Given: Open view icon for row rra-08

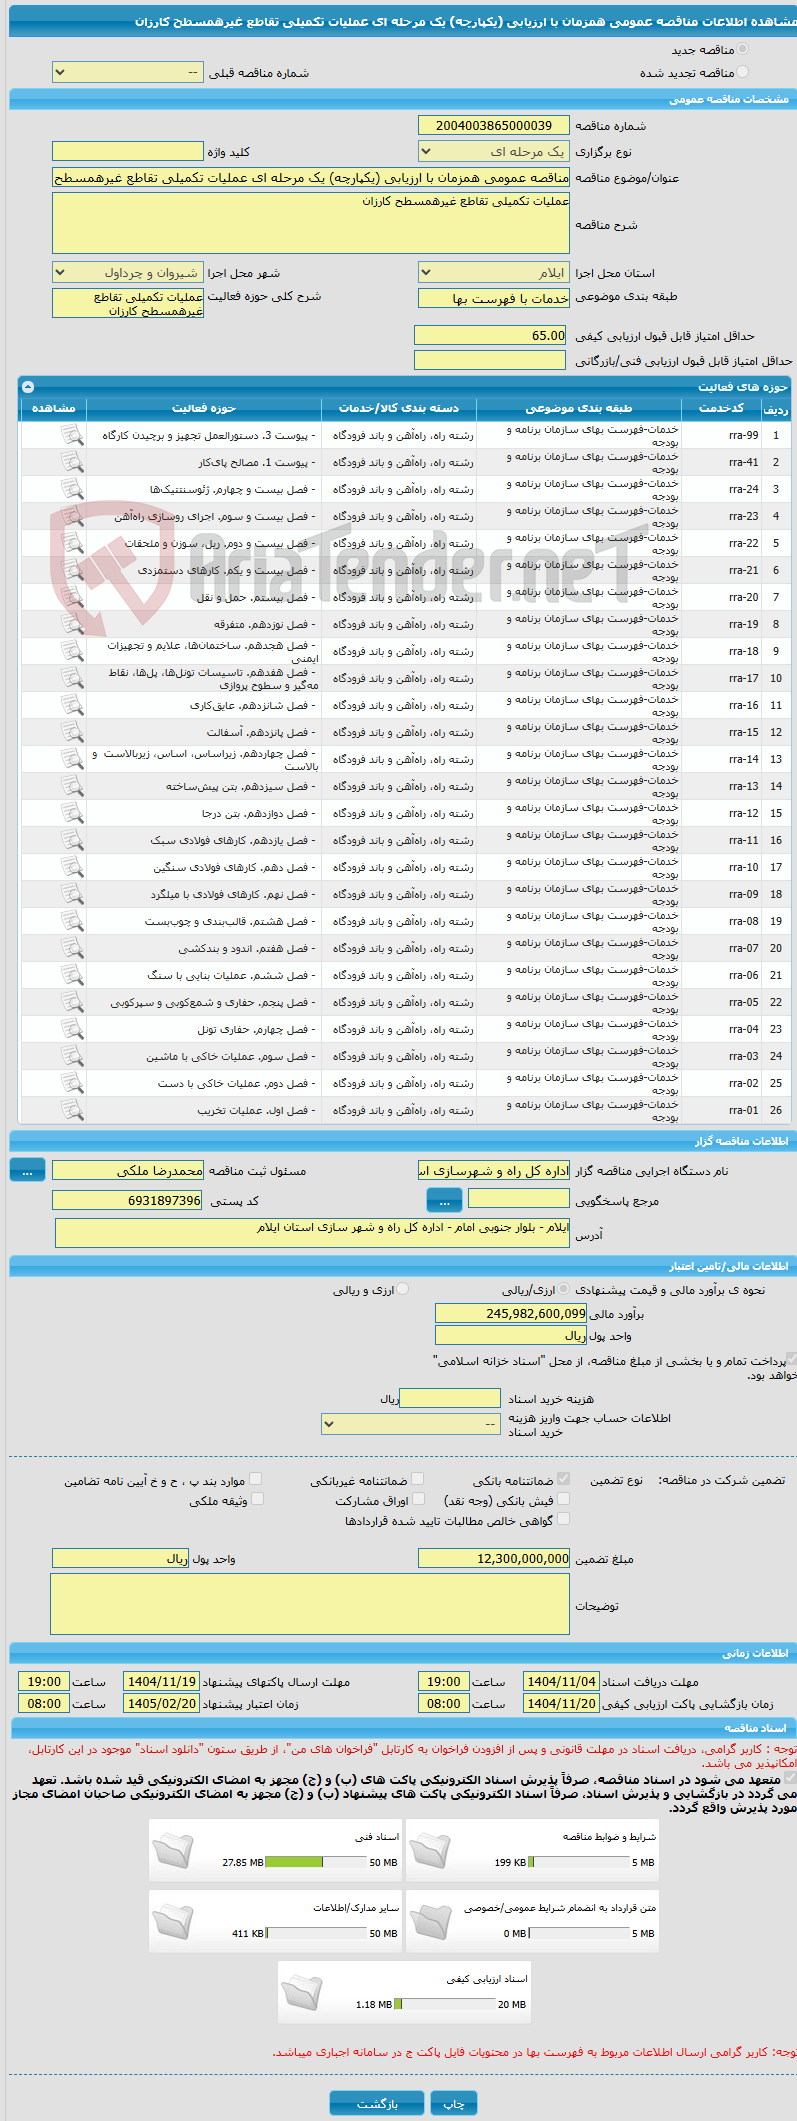Looking at the screenshot, I should [x=72, y=921].
